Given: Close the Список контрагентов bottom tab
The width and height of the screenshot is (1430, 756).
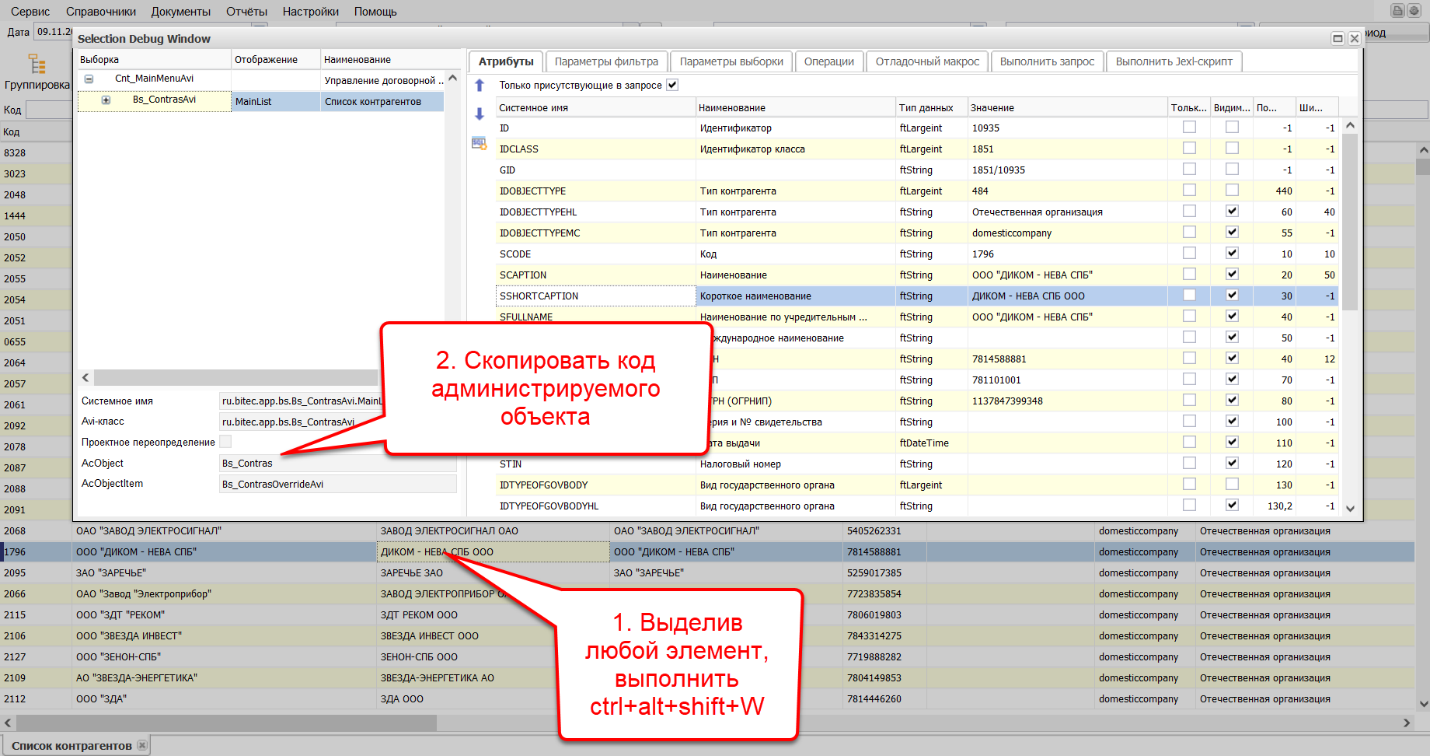Looking at the screenshot, I should tap(142, 746).
